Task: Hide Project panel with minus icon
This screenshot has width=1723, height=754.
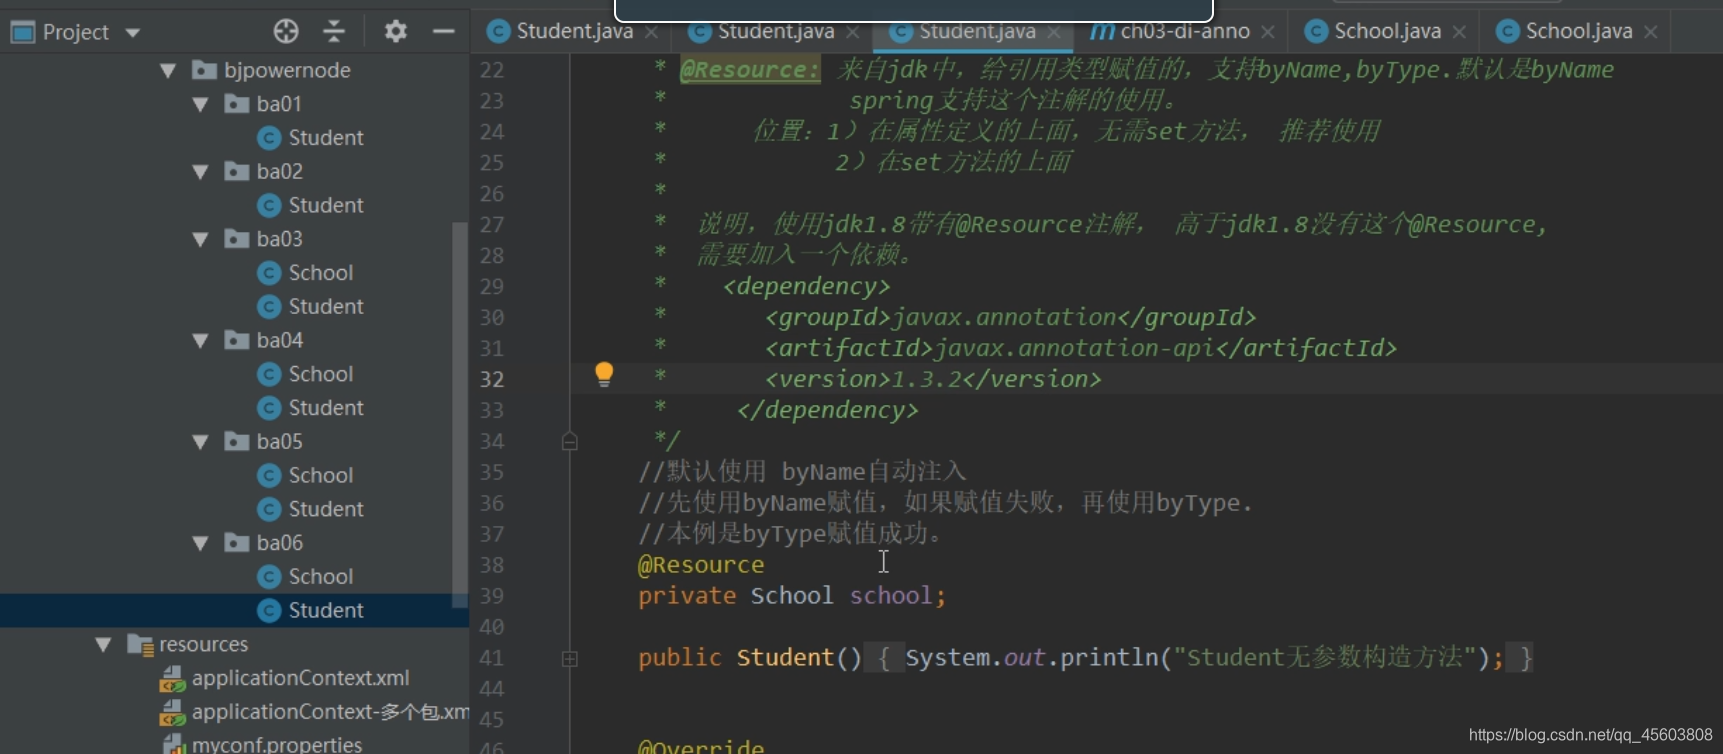Action: (444, 32)
